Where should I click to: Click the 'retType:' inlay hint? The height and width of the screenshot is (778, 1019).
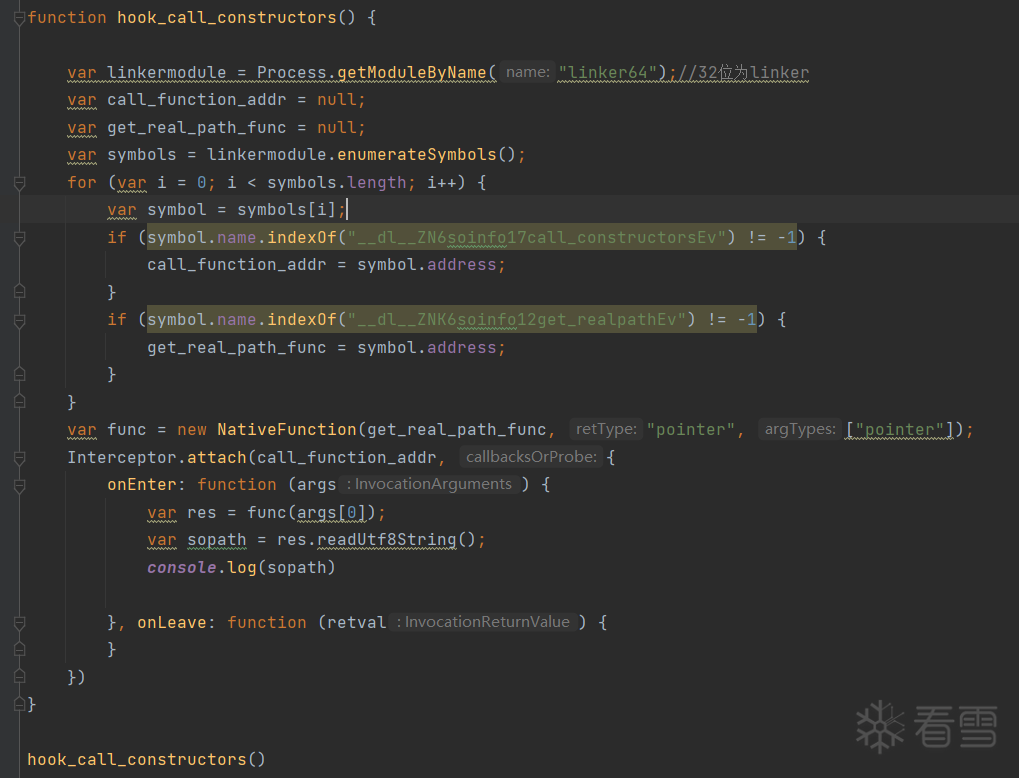click(x=606, y=429)
